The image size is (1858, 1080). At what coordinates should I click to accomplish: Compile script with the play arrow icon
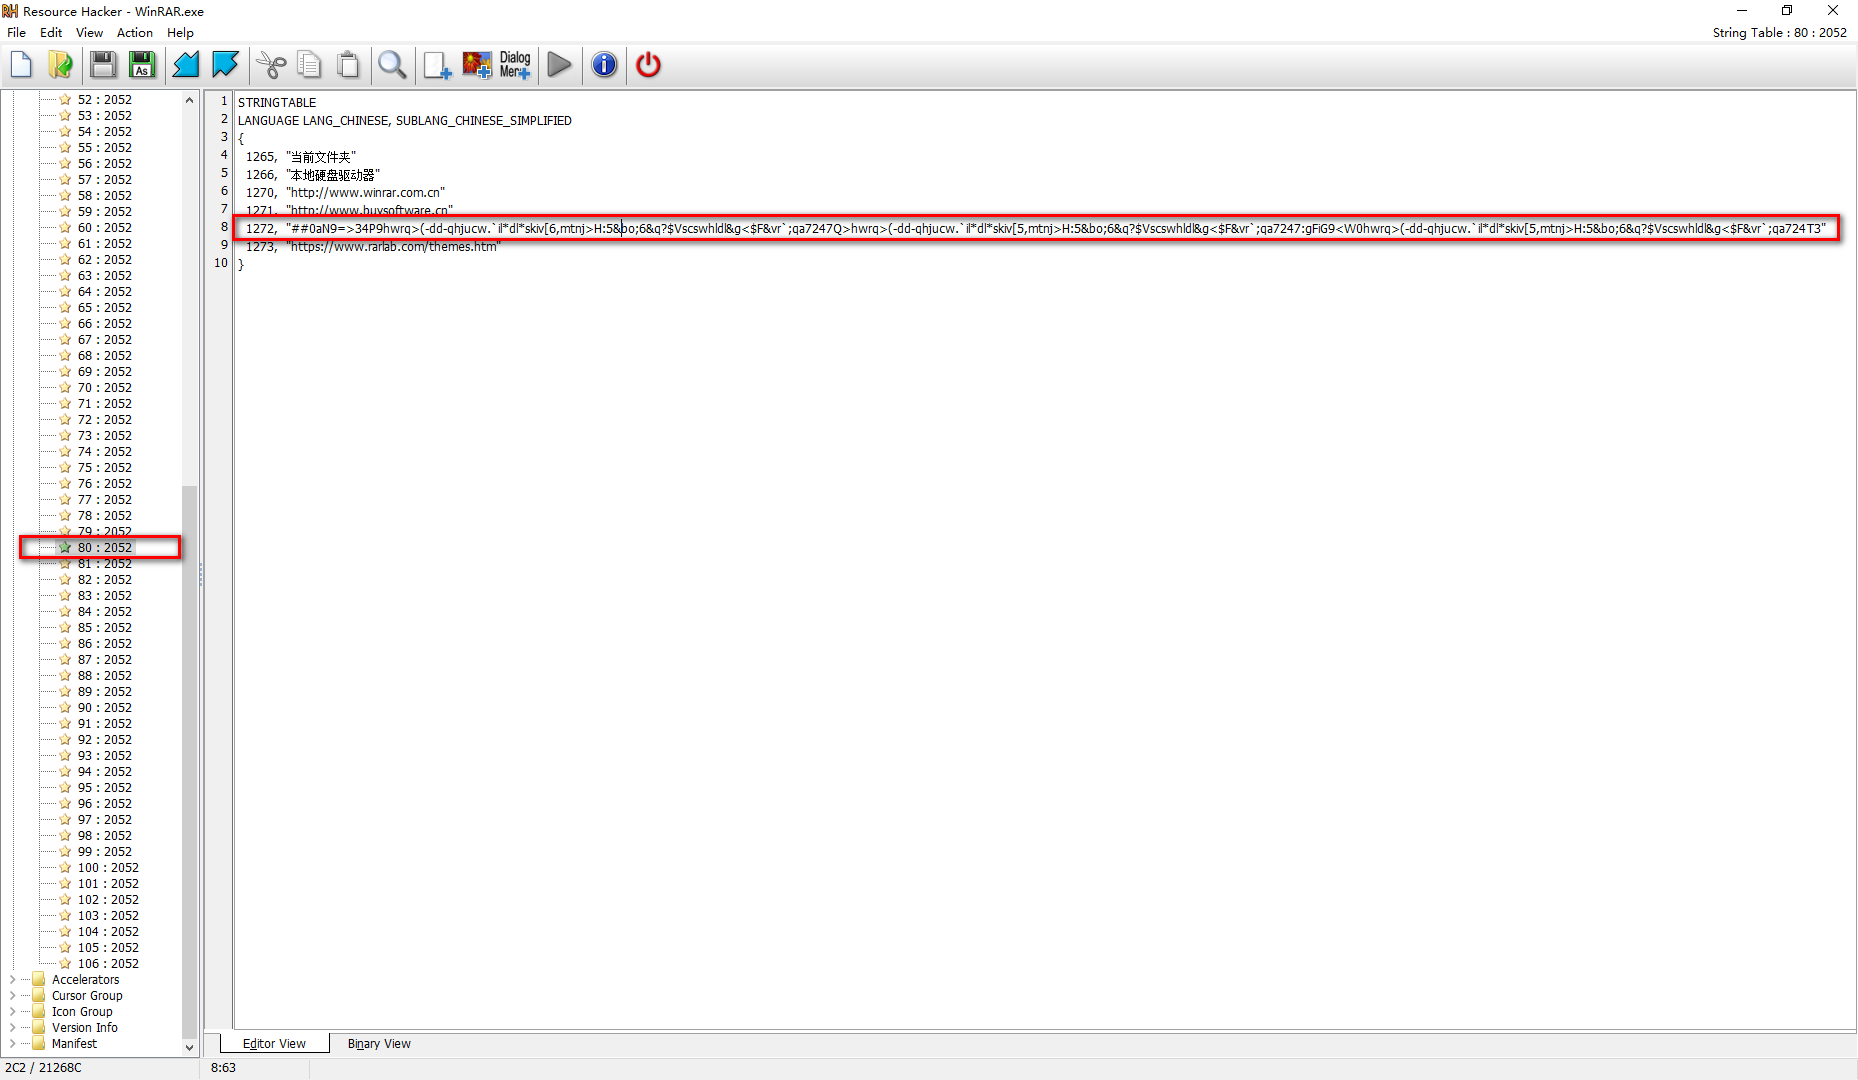tap(560, 65)
